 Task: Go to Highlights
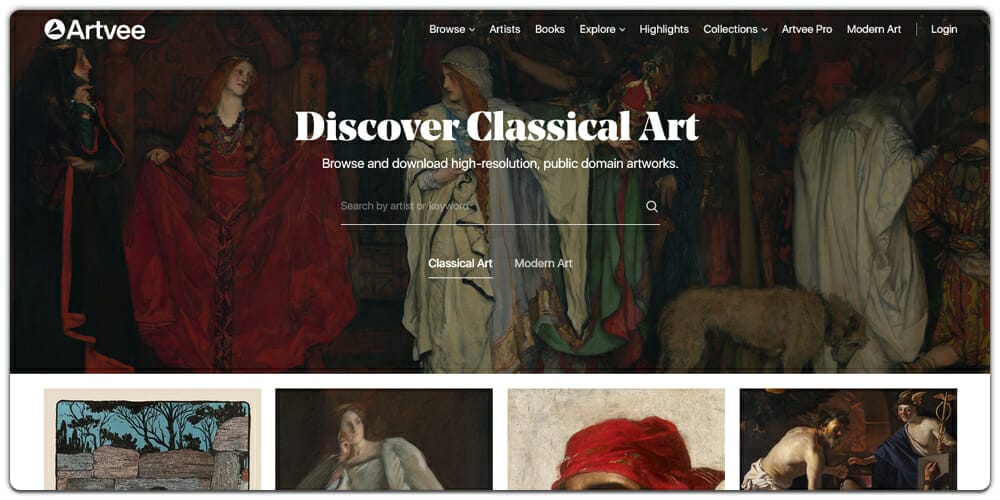[x=664, y=29]
